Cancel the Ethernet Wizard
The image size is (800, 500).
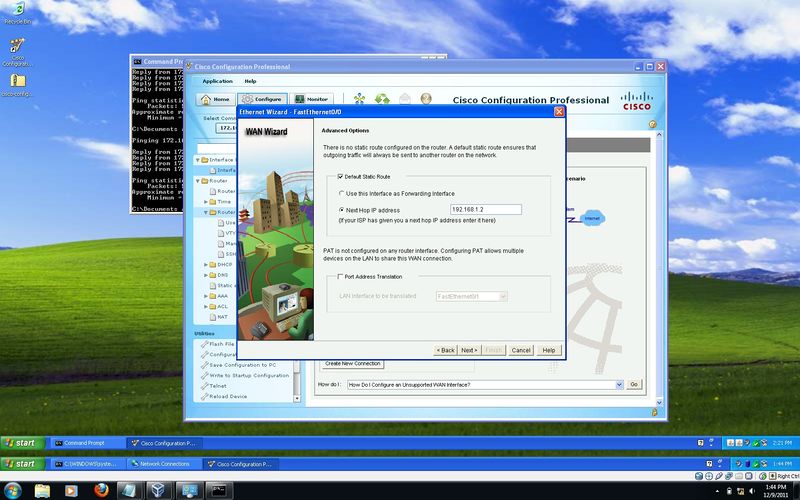coord(521,351)
